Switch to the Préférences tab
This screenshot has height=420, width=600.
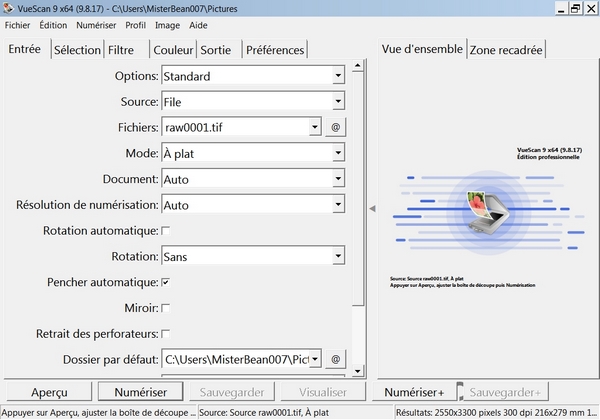275,50
